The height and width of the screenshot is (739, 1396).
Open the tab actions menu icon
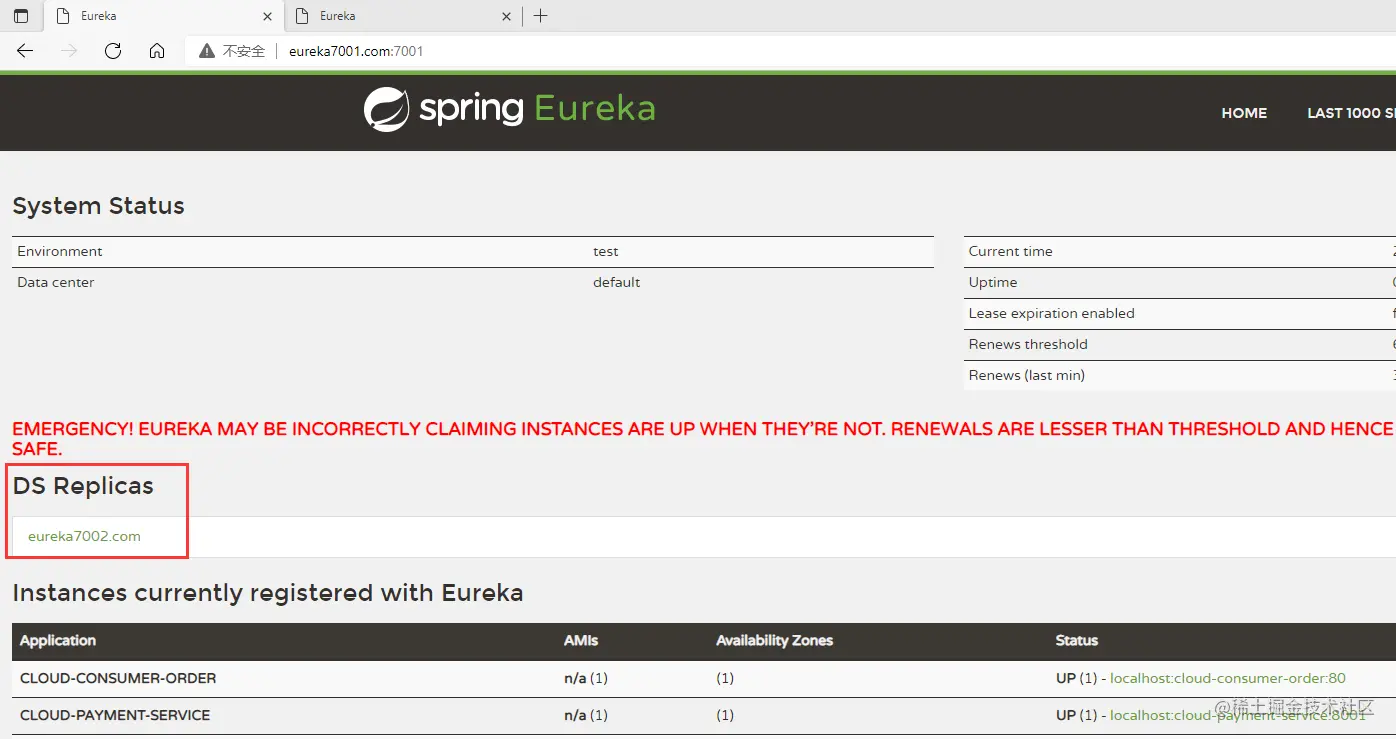click(x=21, y=16)
